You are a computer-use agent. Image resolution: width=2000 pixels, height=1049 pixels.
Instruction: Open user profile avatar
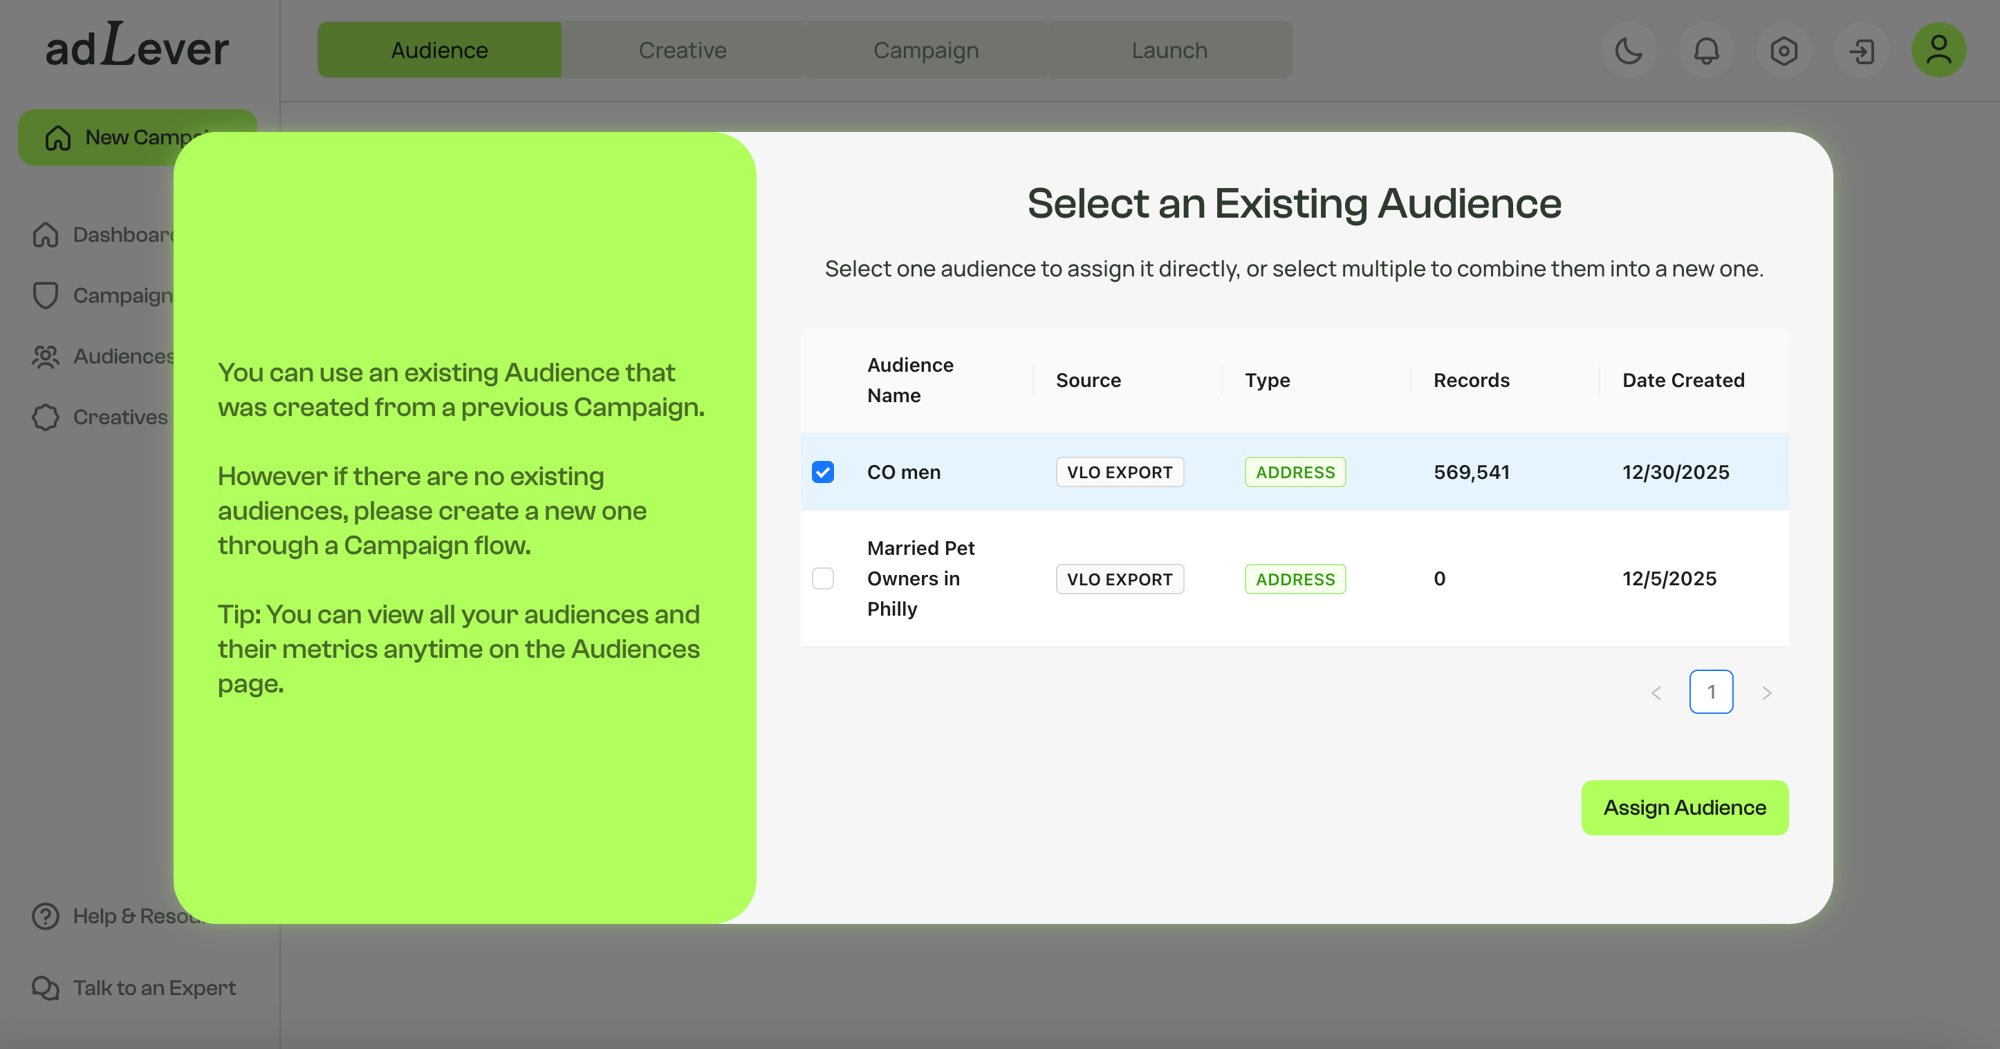pos(1938,50)
